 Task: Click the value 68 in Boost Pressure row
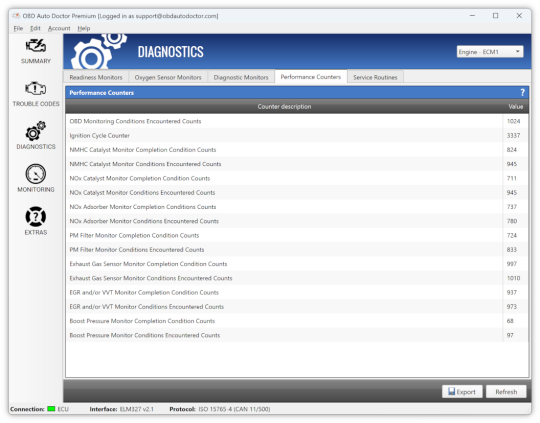click(510, 321)
